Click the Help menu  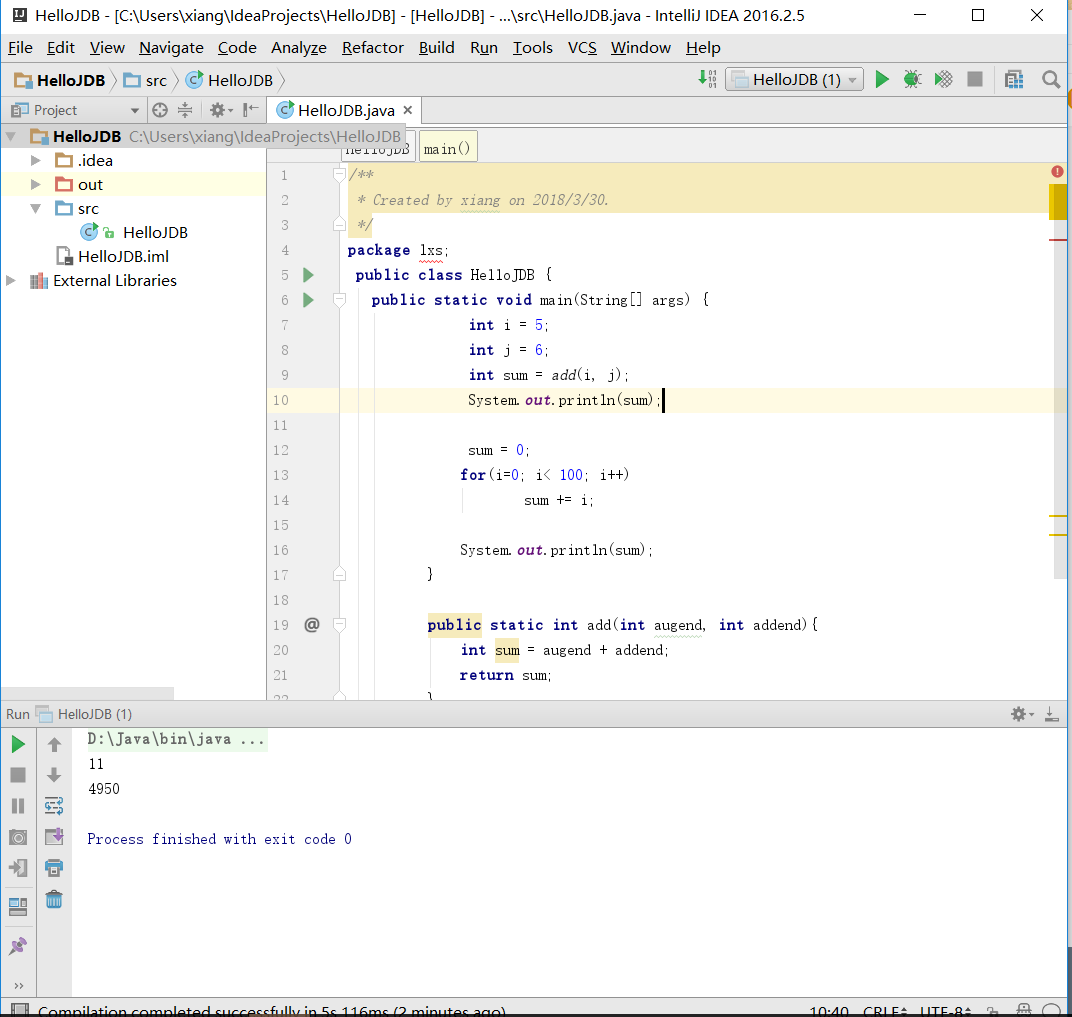[703, 48]
